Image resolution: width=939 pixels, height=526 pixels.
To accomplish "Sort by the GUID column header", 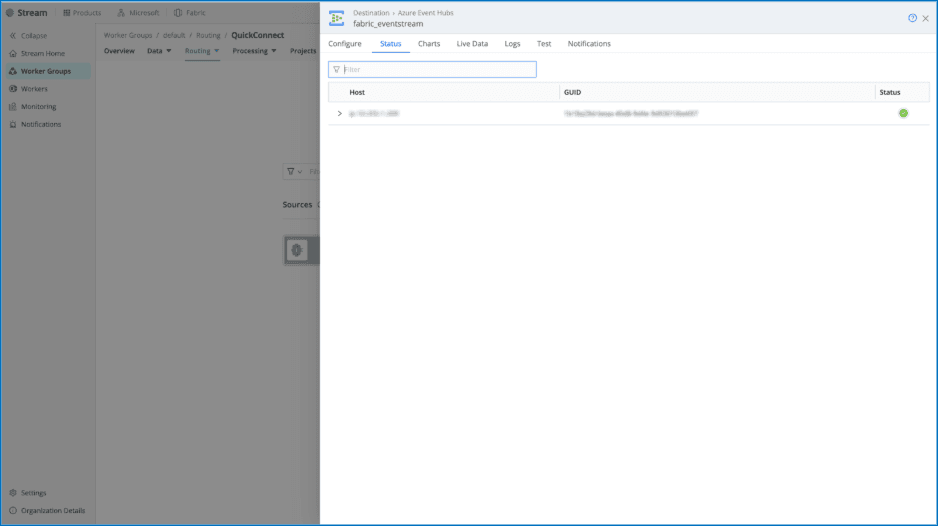I will (573, 92).
